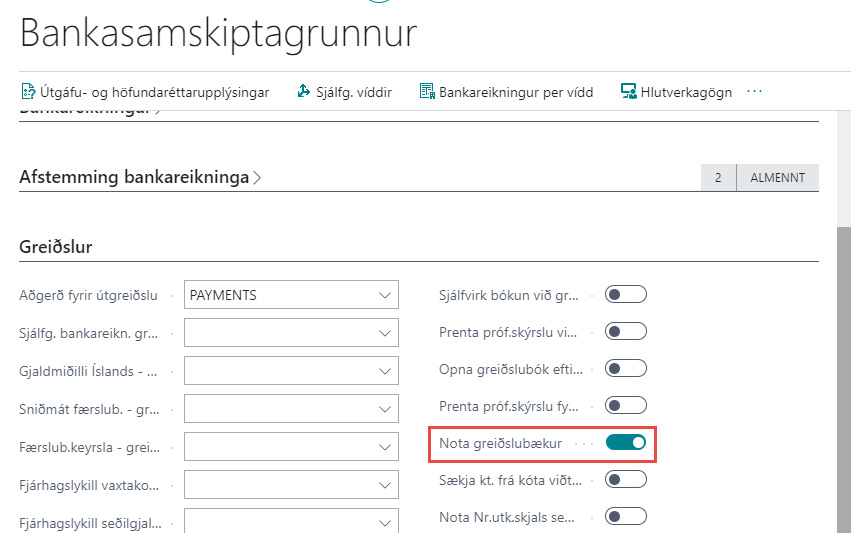Turn on Sækja kt. frá kóta viðt... toggle
857x533 pixels.
pos(626,479)
